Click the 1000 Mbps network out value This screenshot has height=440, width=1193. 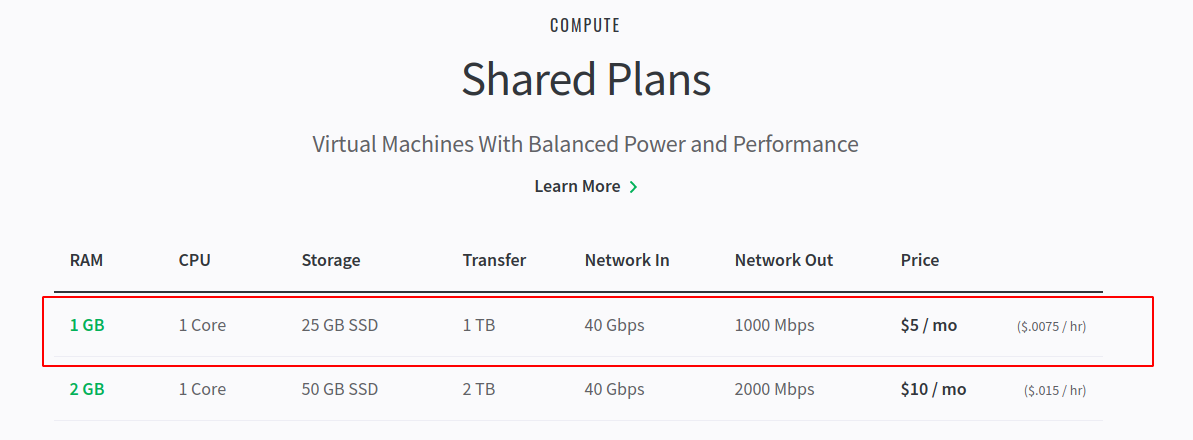pos(775,326)
